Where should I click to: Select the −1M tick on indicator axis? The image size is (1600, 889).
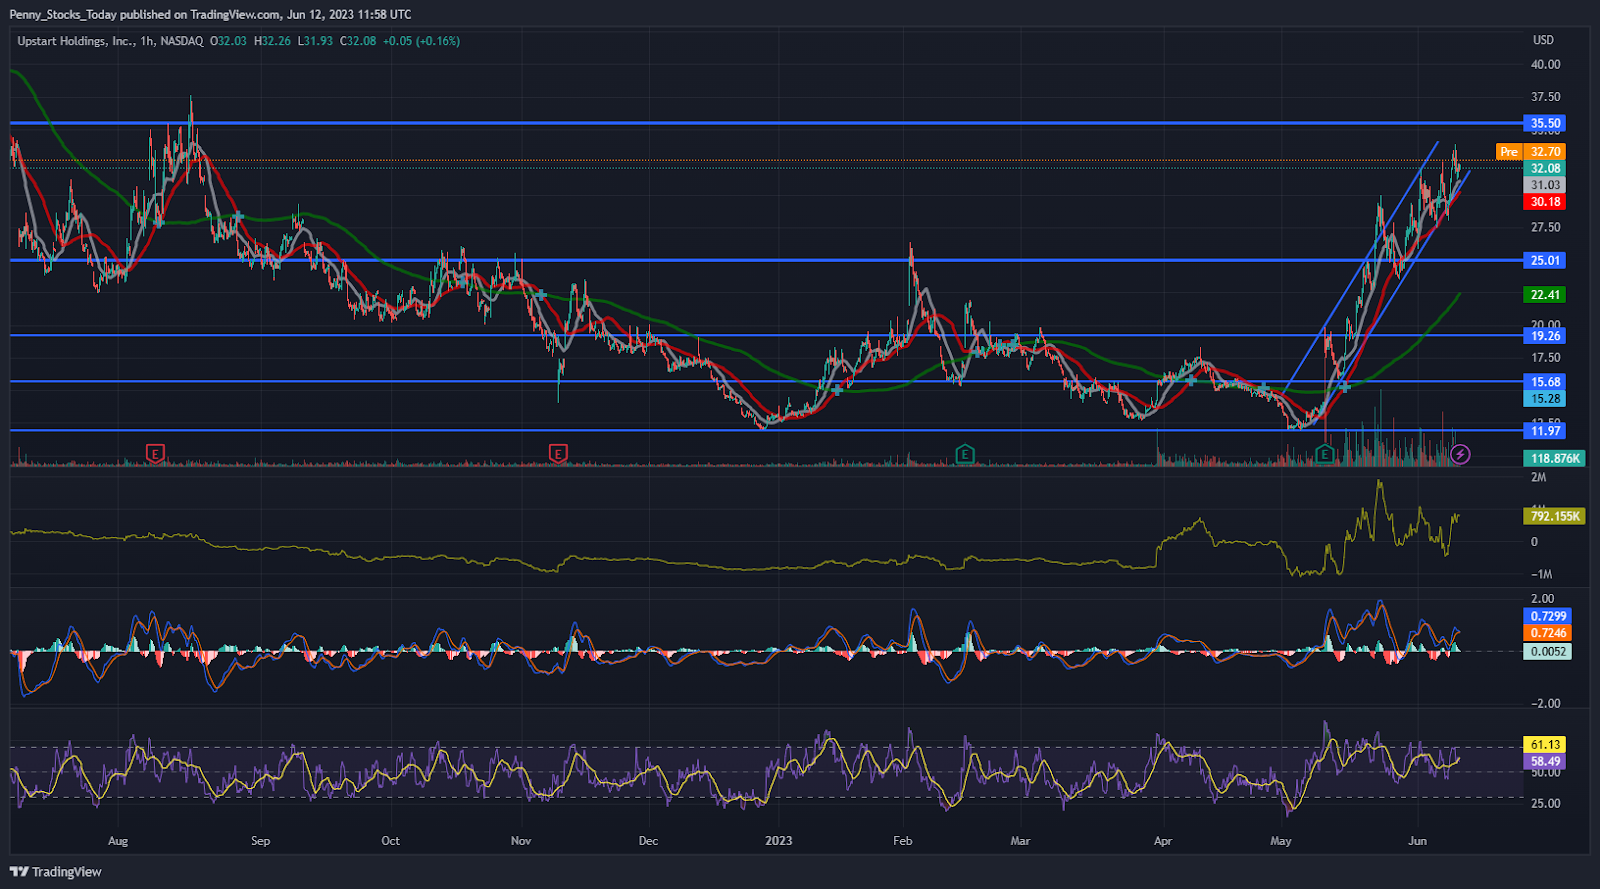click(1541, 574)
